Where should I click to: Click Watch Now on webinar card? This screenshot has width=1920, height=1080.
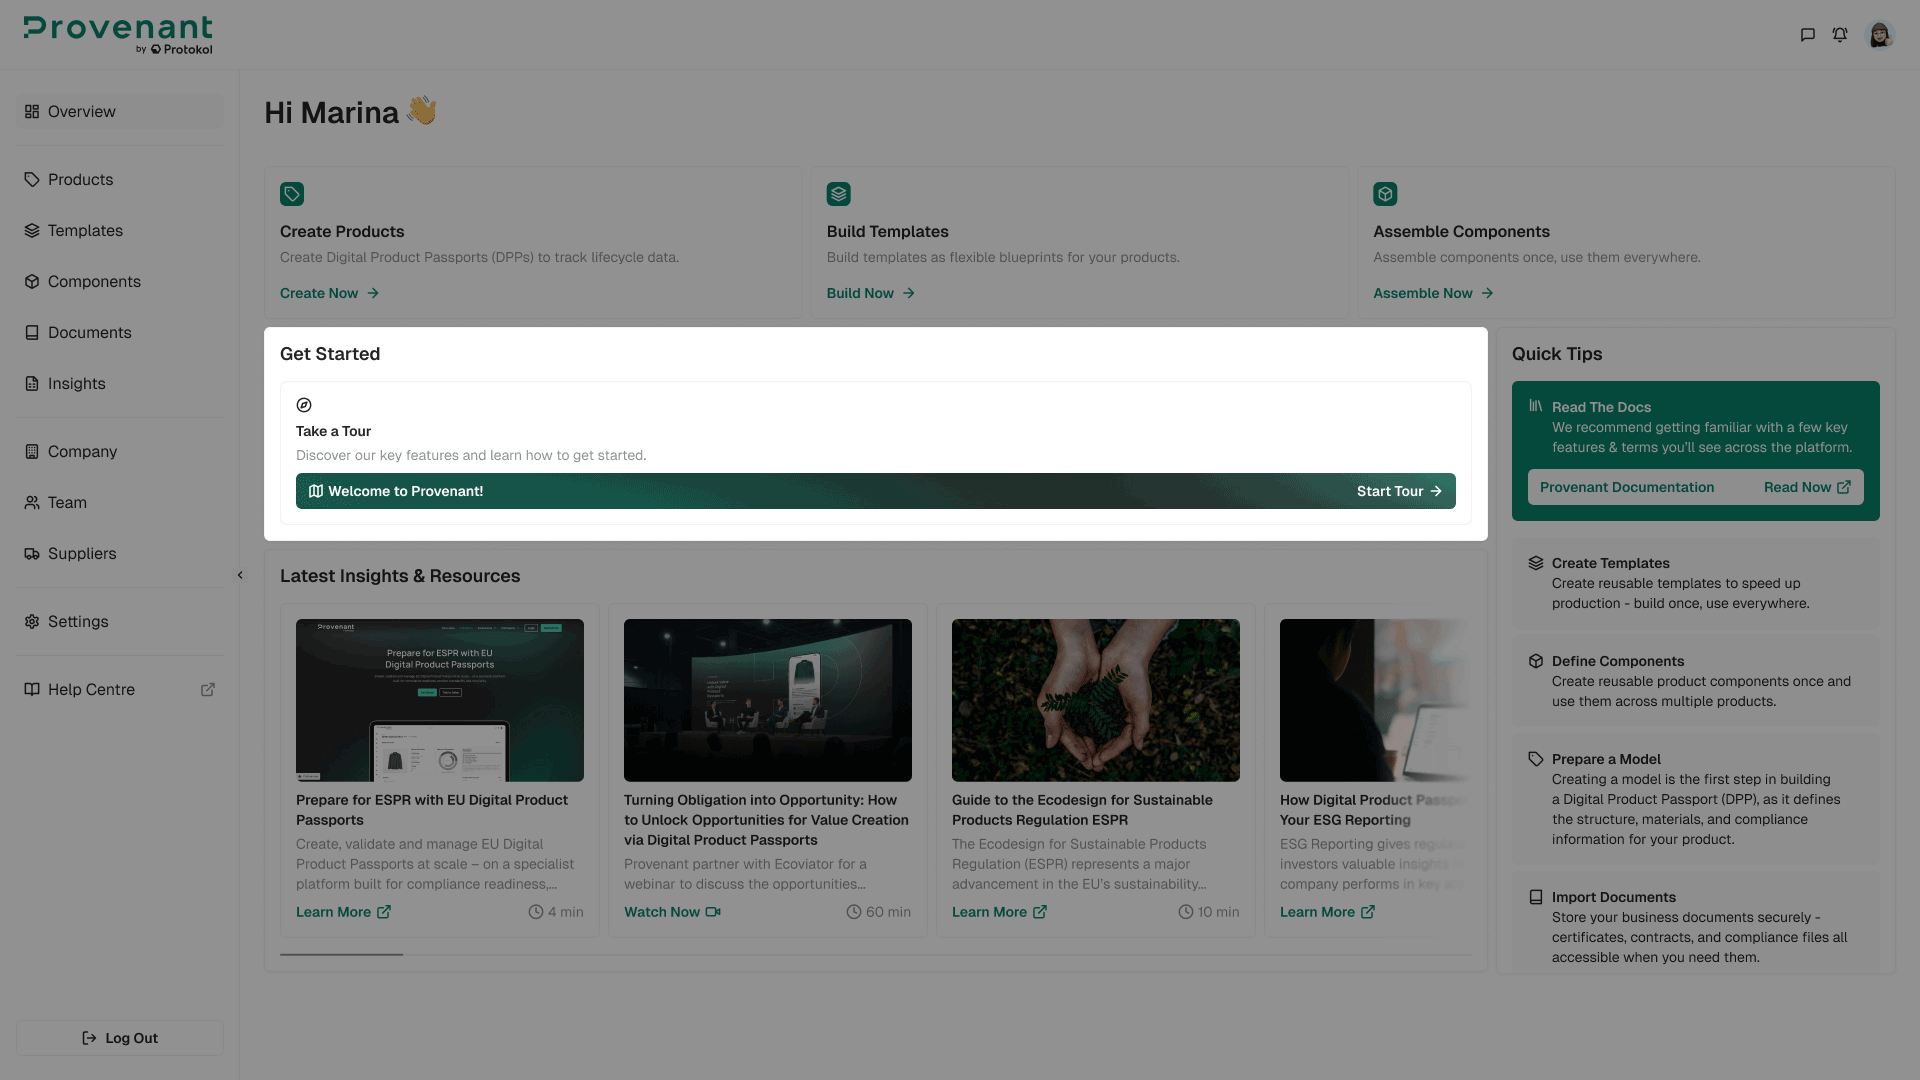tap(672, 912)
